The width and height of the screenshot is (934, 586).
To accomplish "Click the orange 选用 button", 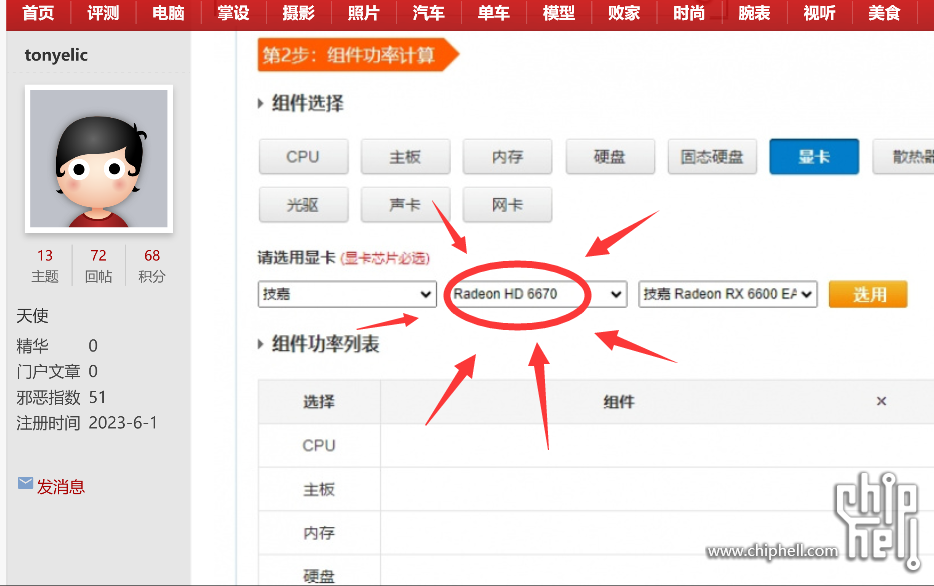I will tap(868, 294).
